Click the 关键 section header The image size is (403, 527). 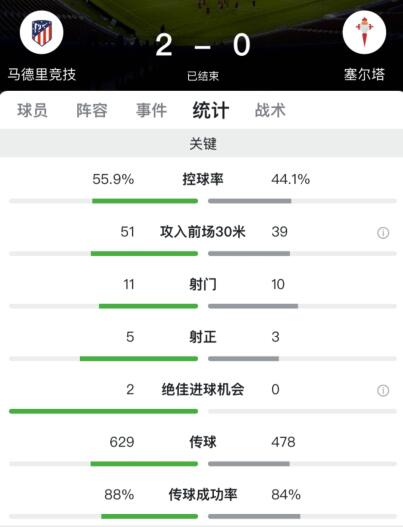coord(202,144)
